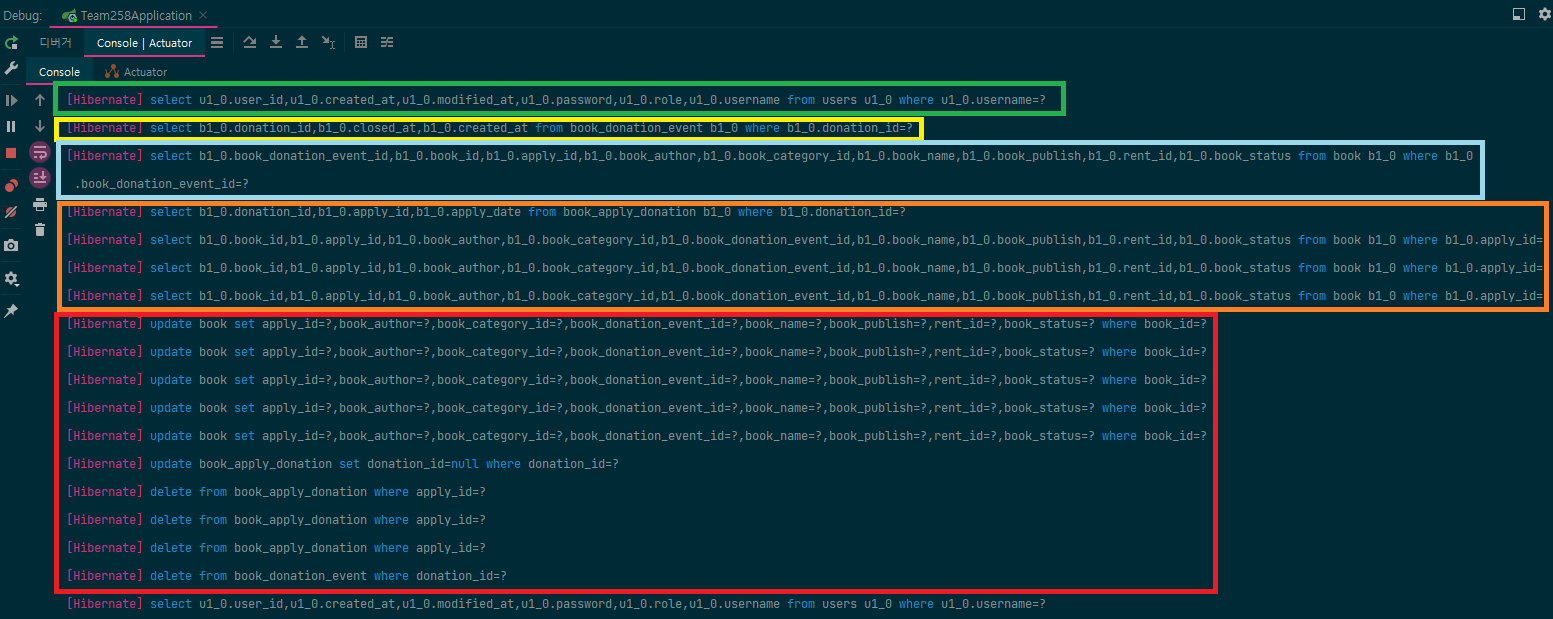Pause the program execution
The height and width of the screenshot is (619, 1553).
coord(11,126)
